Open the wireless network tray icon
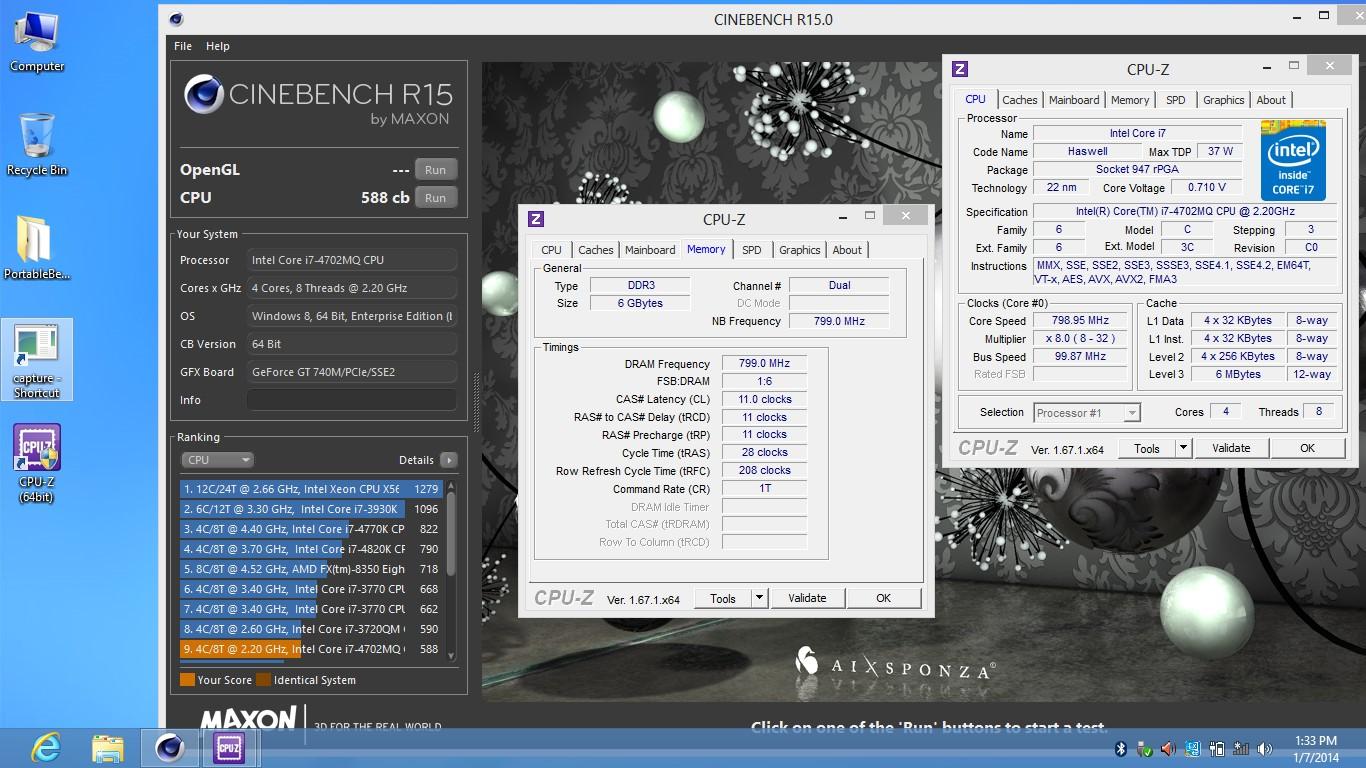 point(1241,749)
